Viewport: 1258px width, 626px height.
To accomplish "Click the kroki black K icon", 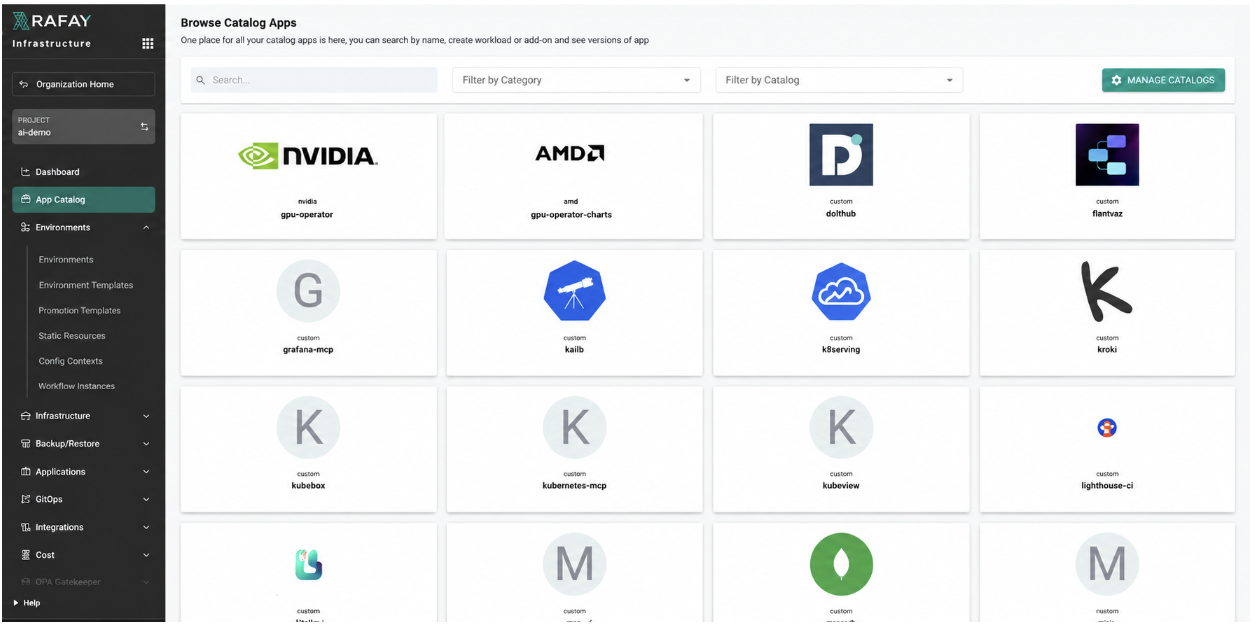I will tap(1107, 291).
